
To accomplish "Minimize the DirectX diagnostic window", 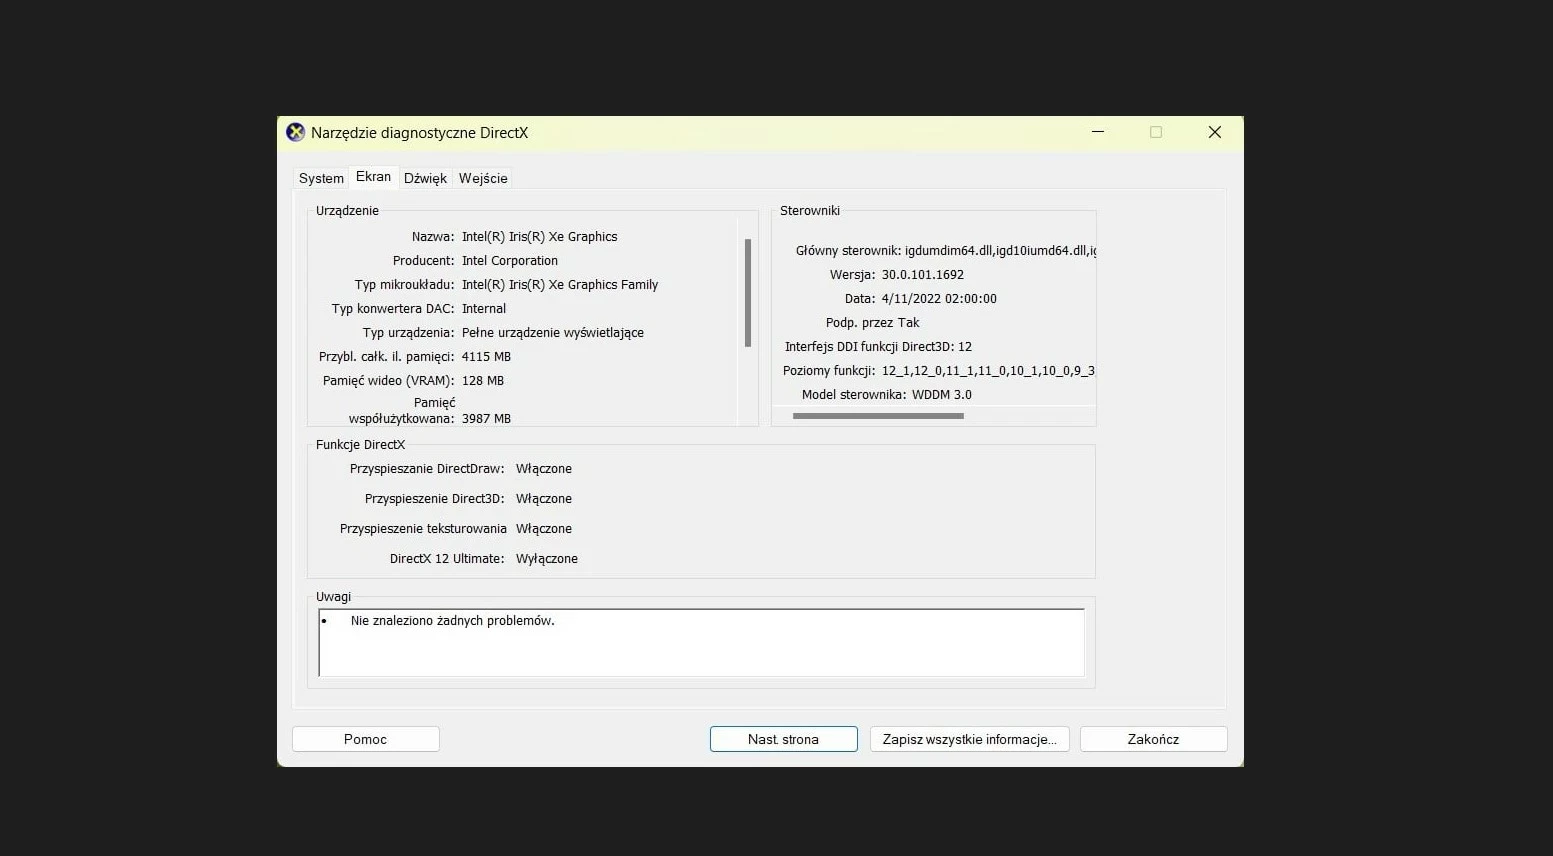I will tap(1097, 132).
